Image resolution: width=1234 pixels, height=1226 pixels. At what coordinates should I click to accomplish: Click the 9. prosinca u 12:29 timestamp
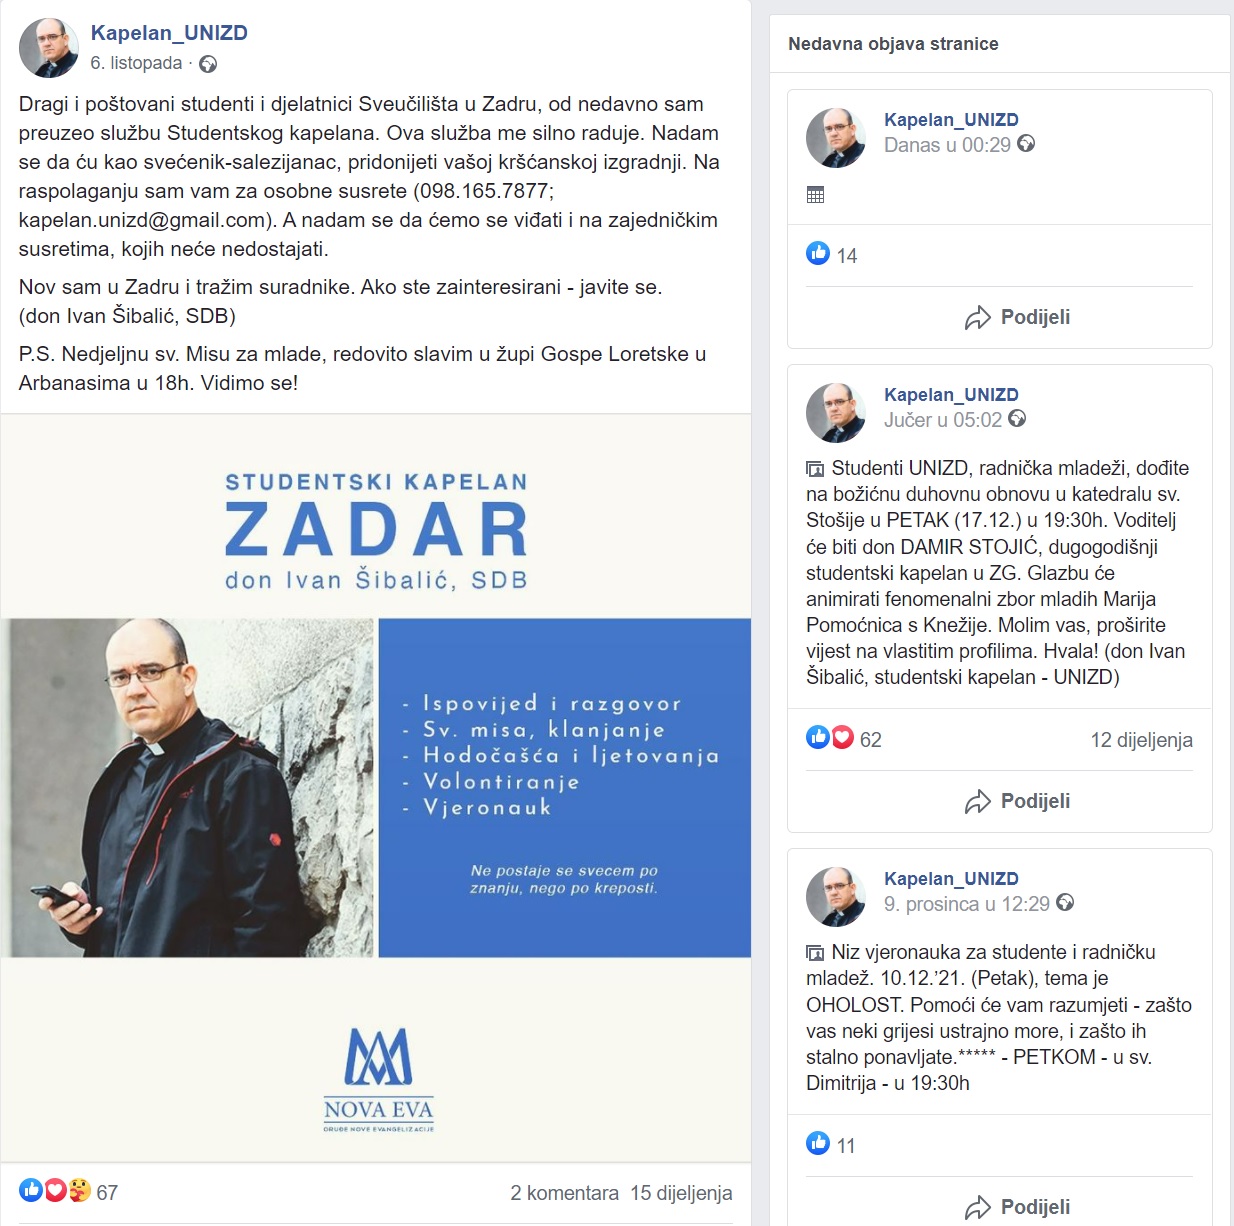click(967, 904)
